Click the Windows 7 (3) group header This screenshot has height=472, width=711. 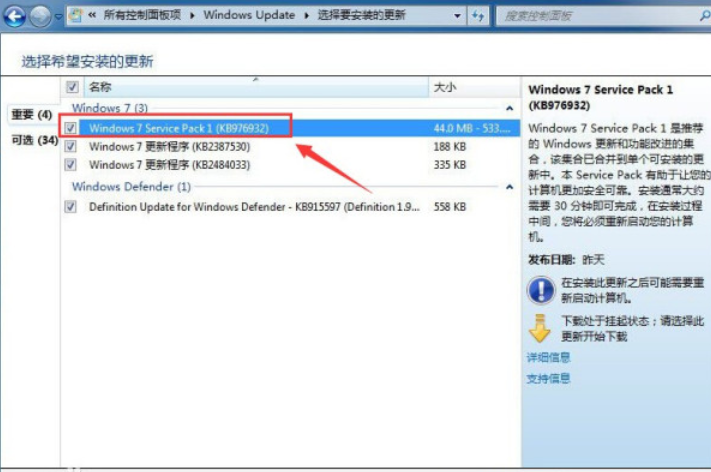tap(110, 108)
